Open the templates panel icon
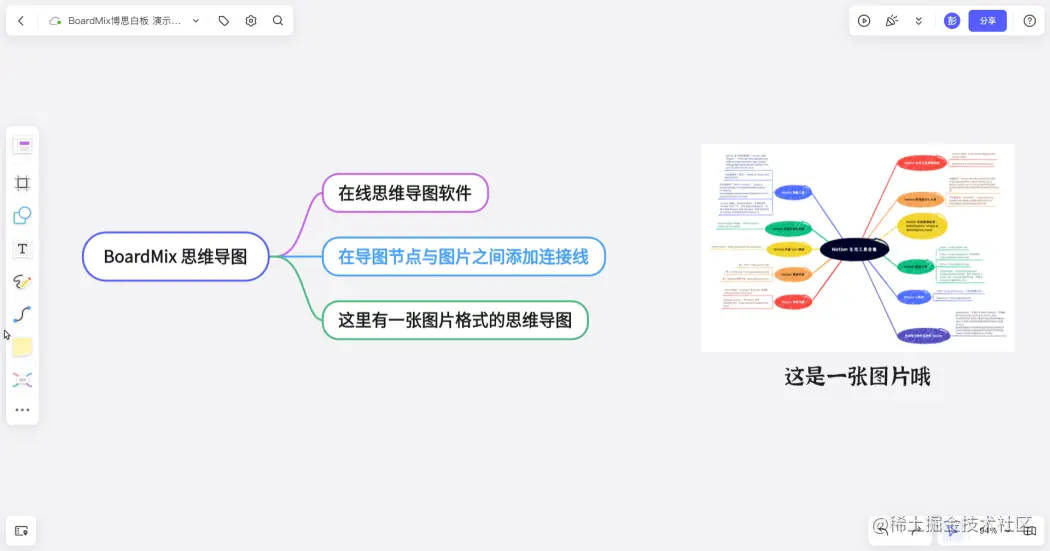 22,146
